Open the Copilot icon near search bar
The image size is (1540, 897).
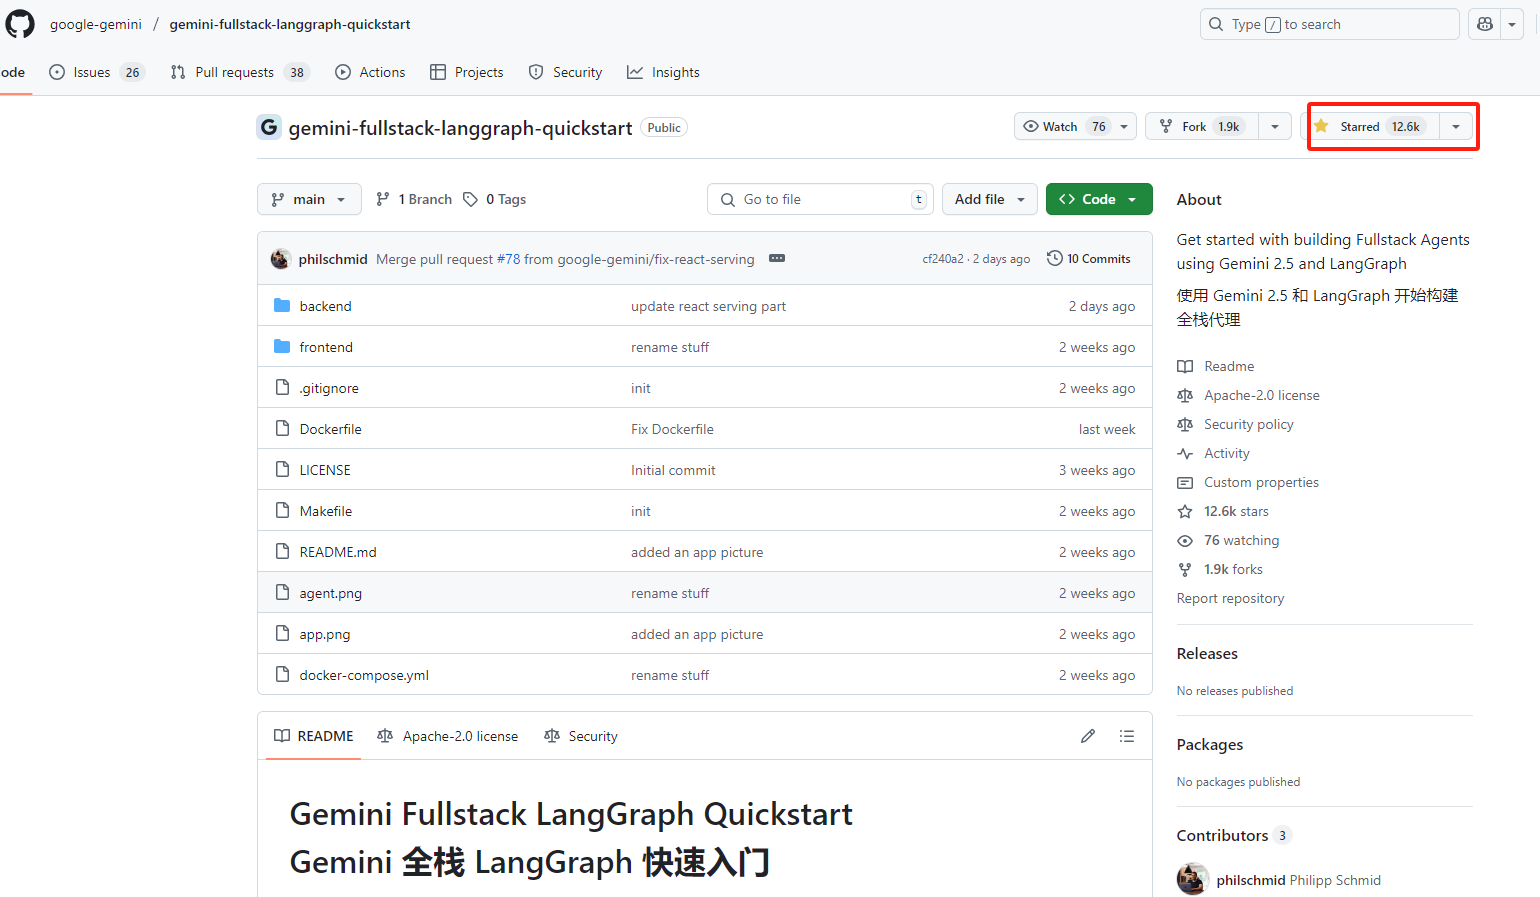click(x=1484, y=24)
